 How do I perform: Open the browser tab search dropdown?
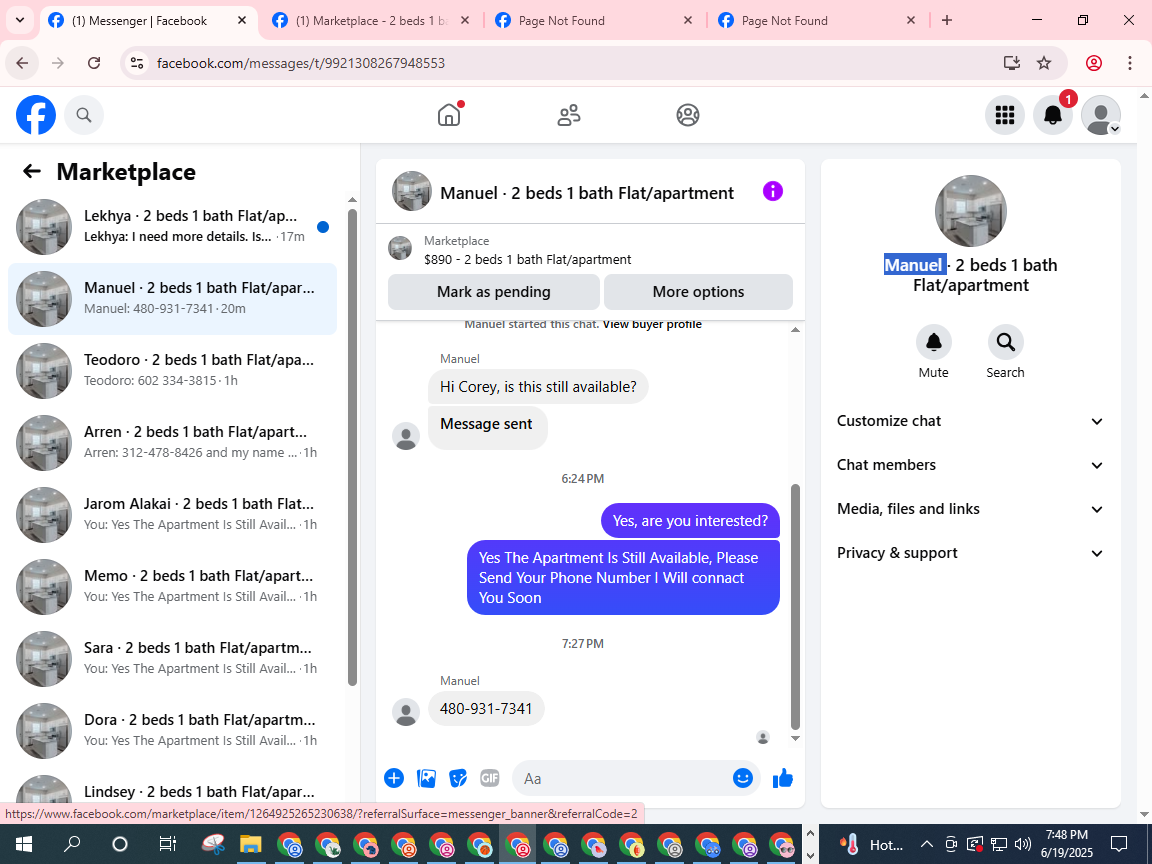[x=20, y=21]
